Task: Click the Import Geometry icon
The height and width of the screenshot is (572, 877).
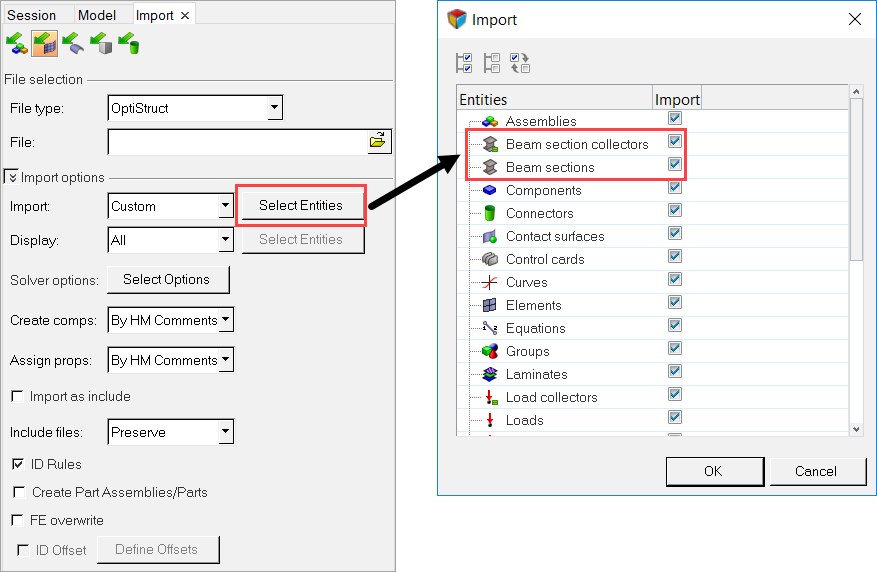Action: pos(73,44)
